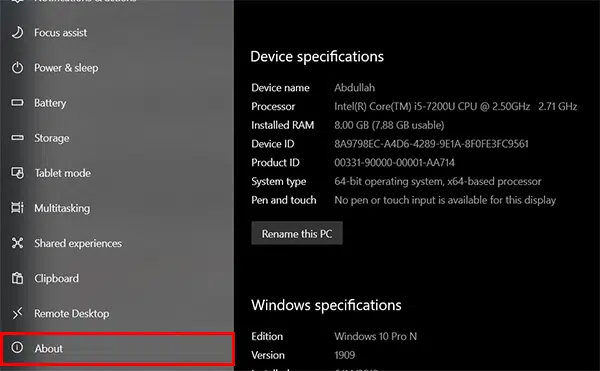Click the Rename this PC button
The height and width of the screenshot is (371, 600).
[297, 233]
